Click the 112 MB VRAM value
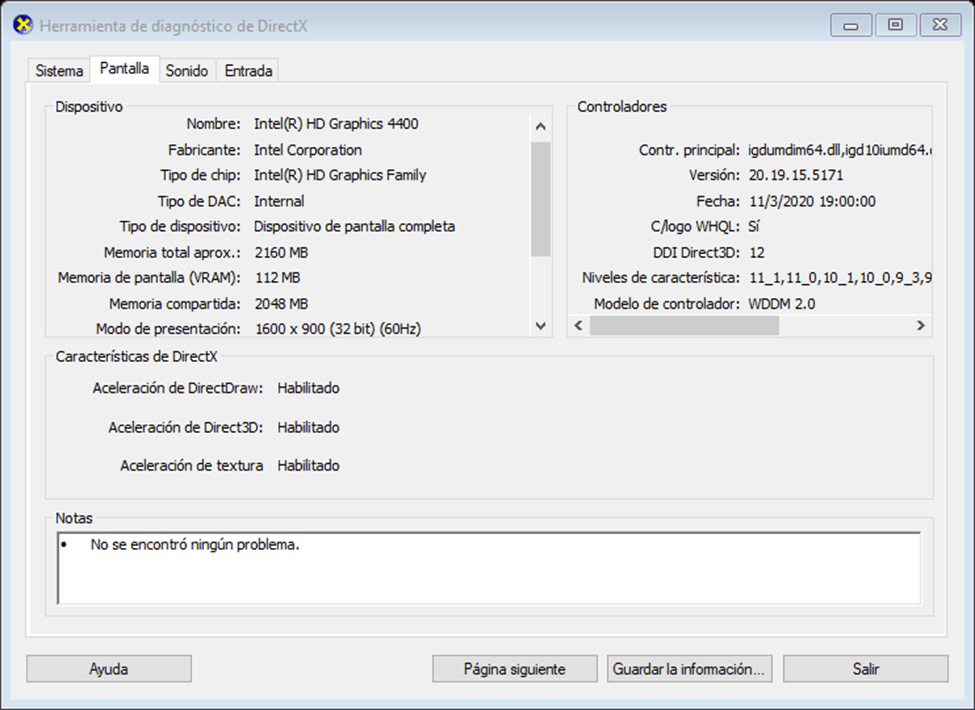 click(277, 277)
